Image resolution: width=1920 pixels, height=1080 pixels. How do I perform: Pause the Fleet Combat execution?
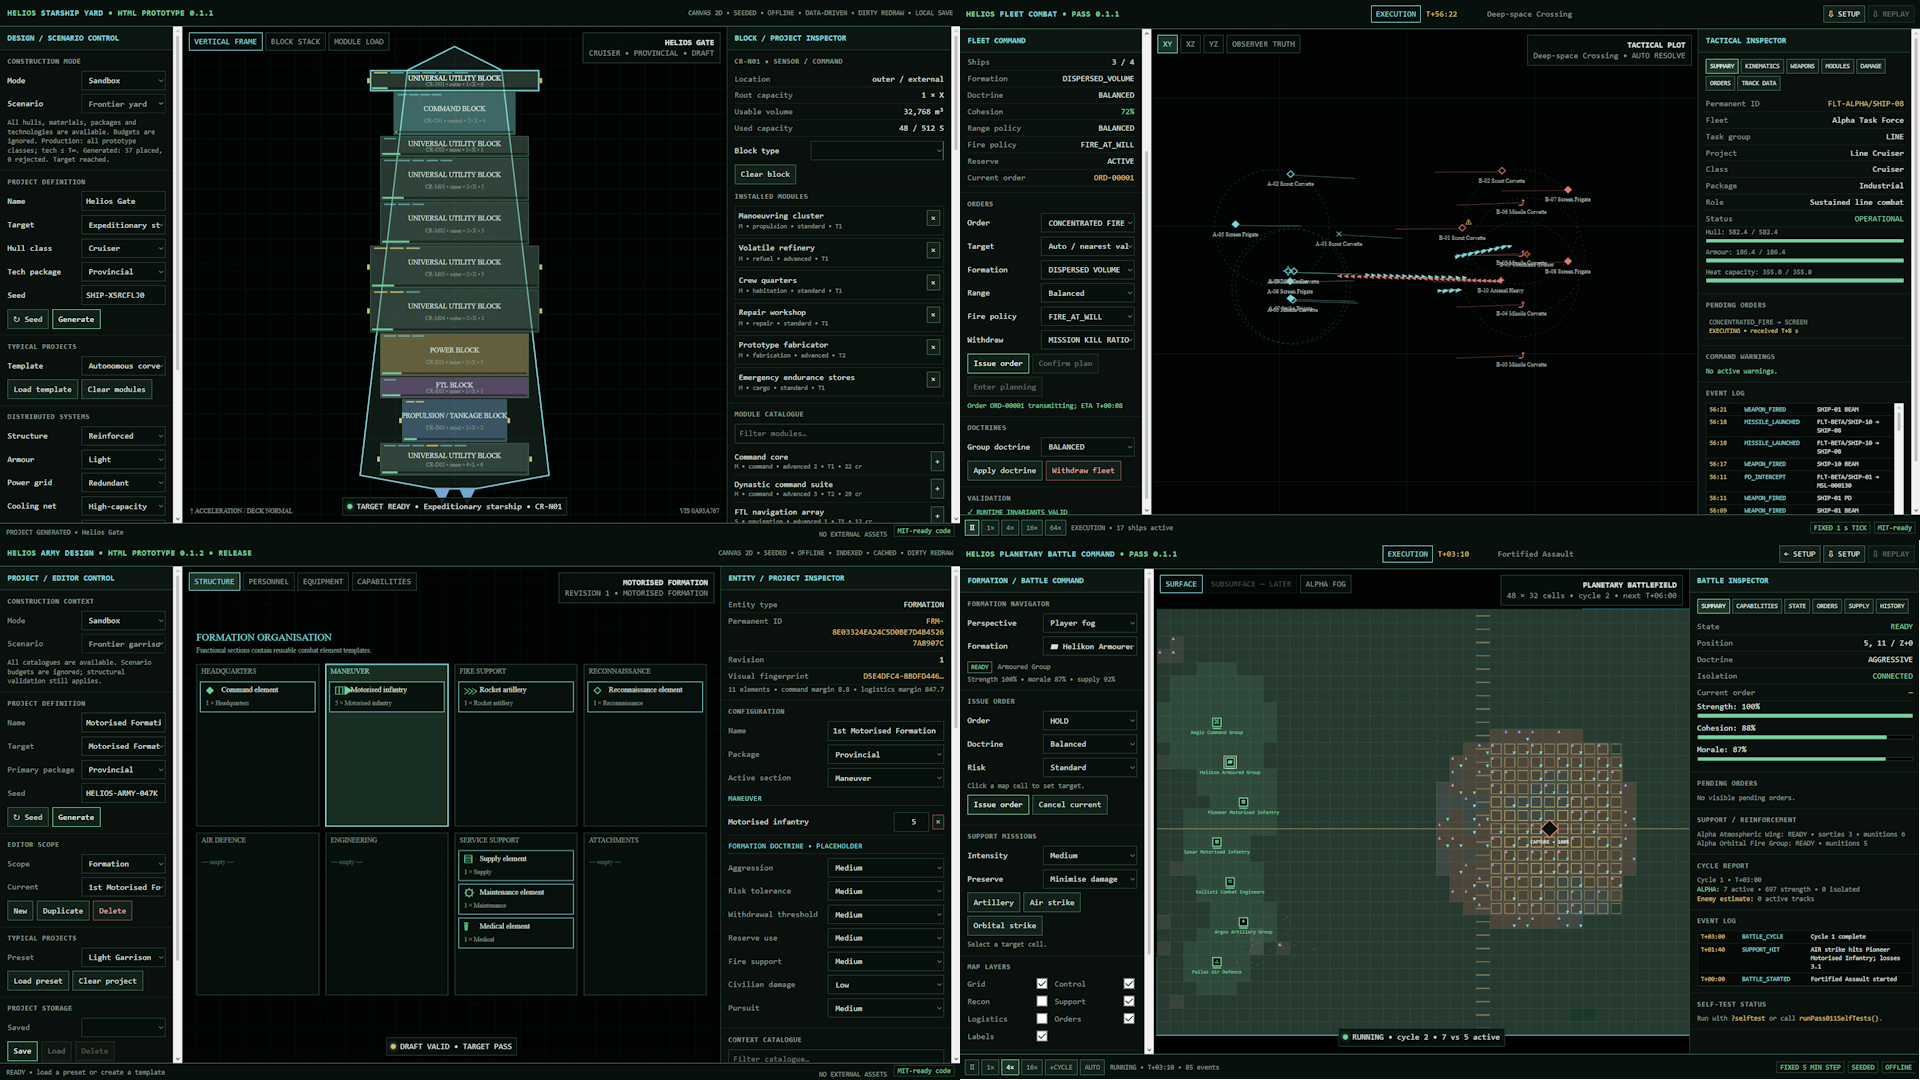tap(972, 528)
